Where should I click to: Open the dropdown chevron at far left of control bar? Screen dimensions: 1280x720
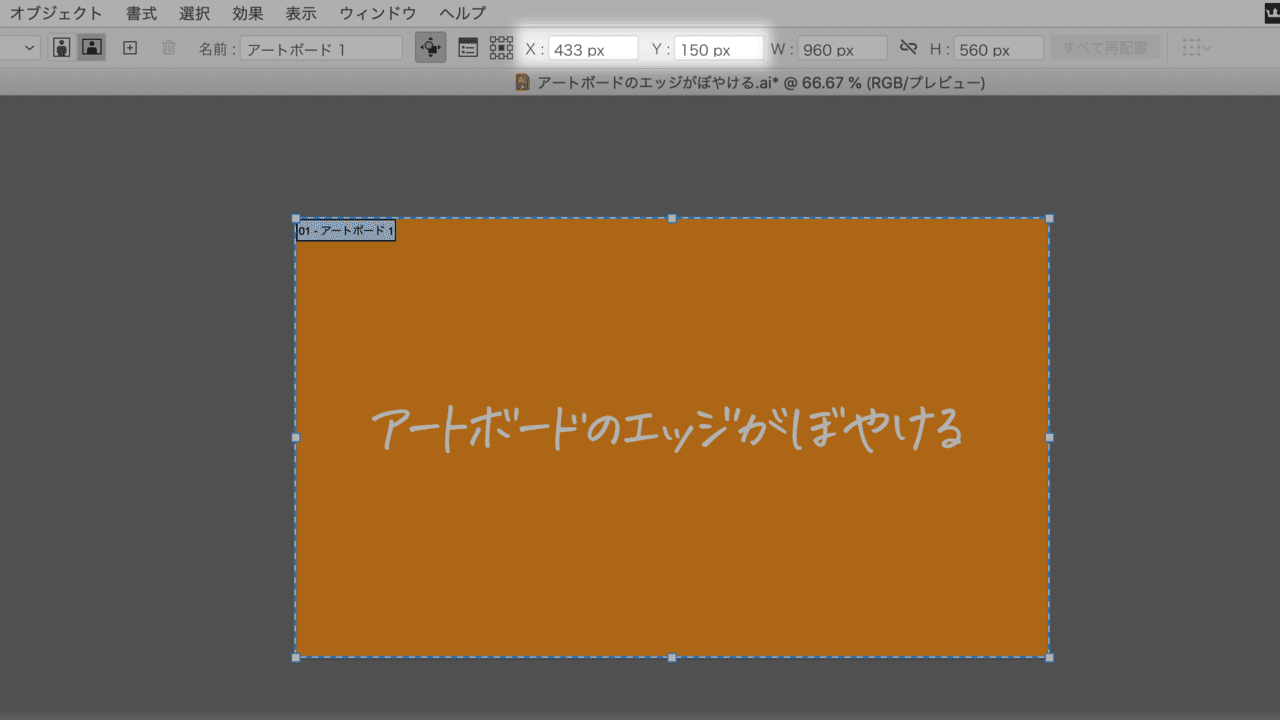point(28,47)
